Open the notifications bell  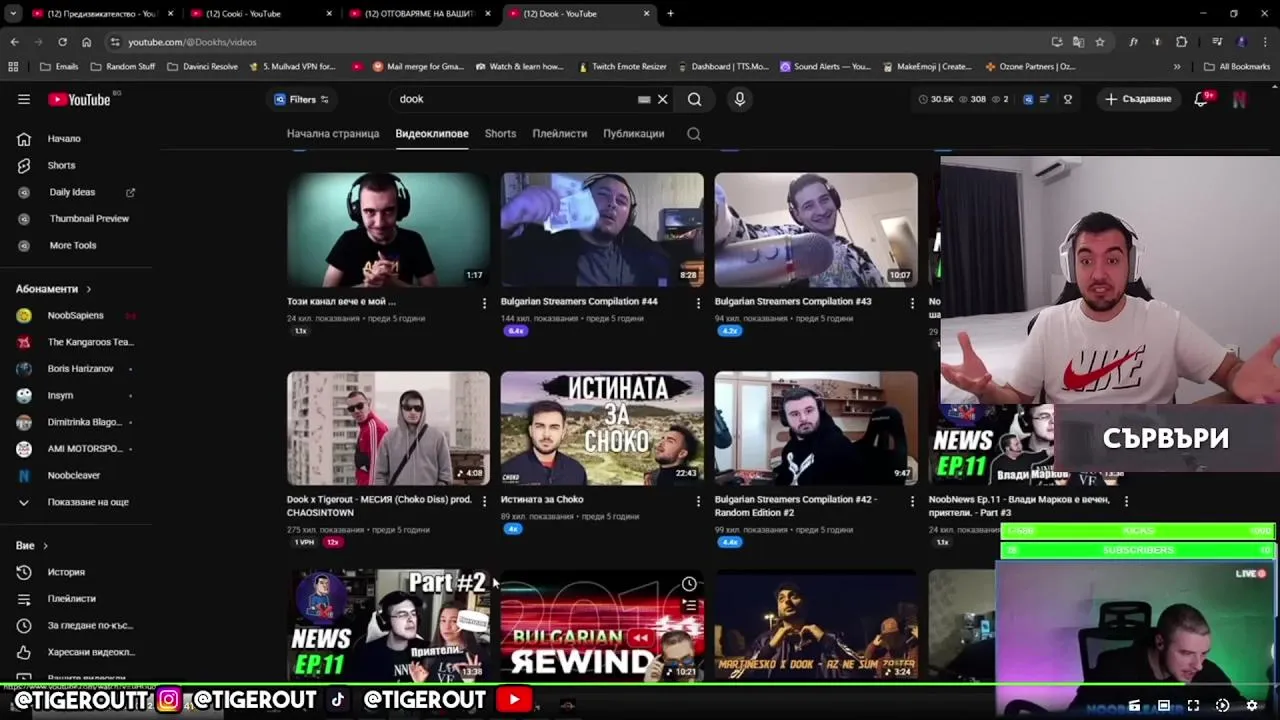1201,99
